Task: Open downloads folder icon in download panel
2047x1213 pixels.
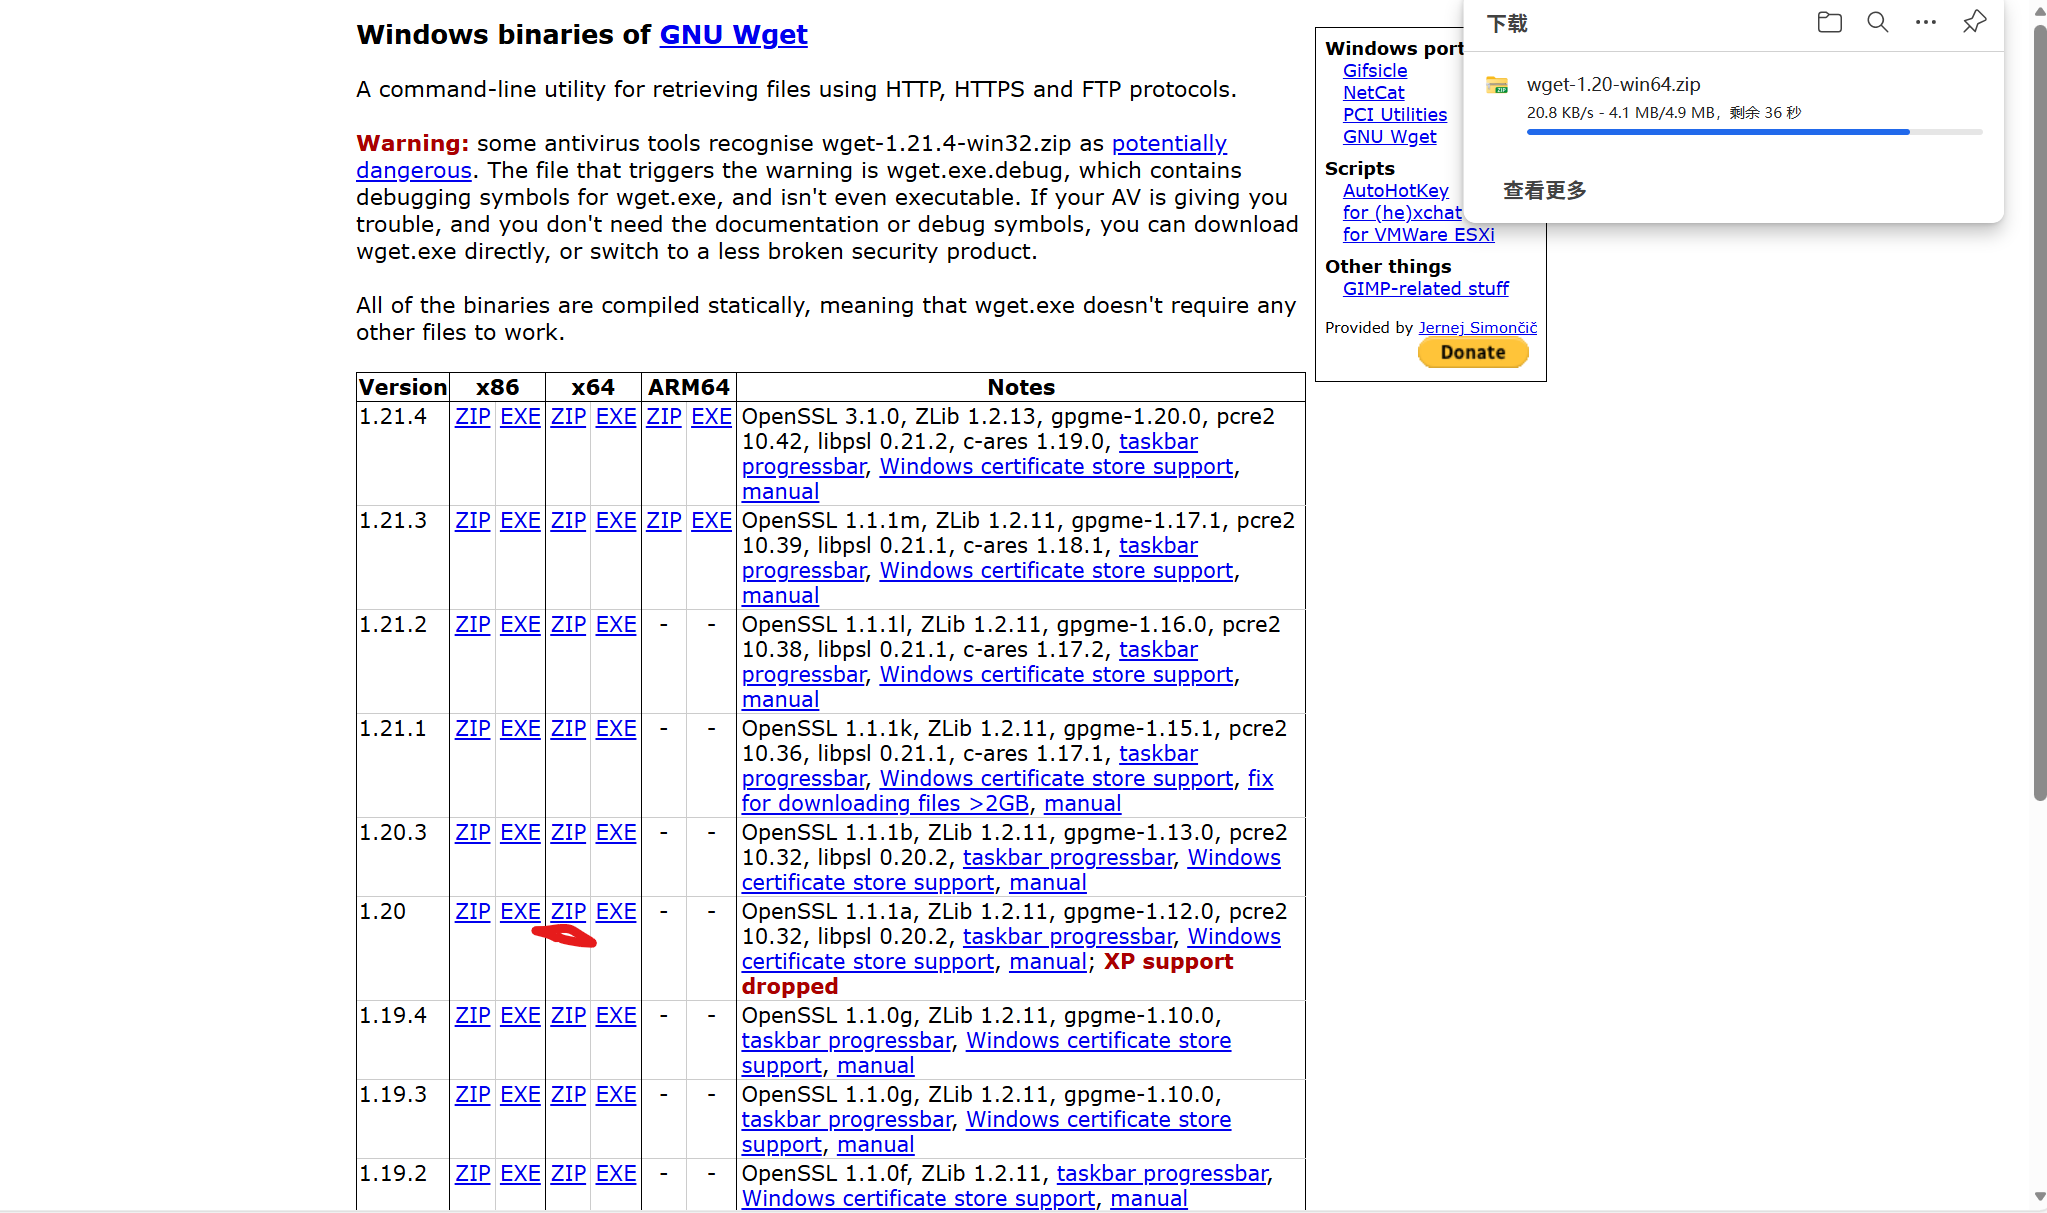Action: click(1829, 22)
